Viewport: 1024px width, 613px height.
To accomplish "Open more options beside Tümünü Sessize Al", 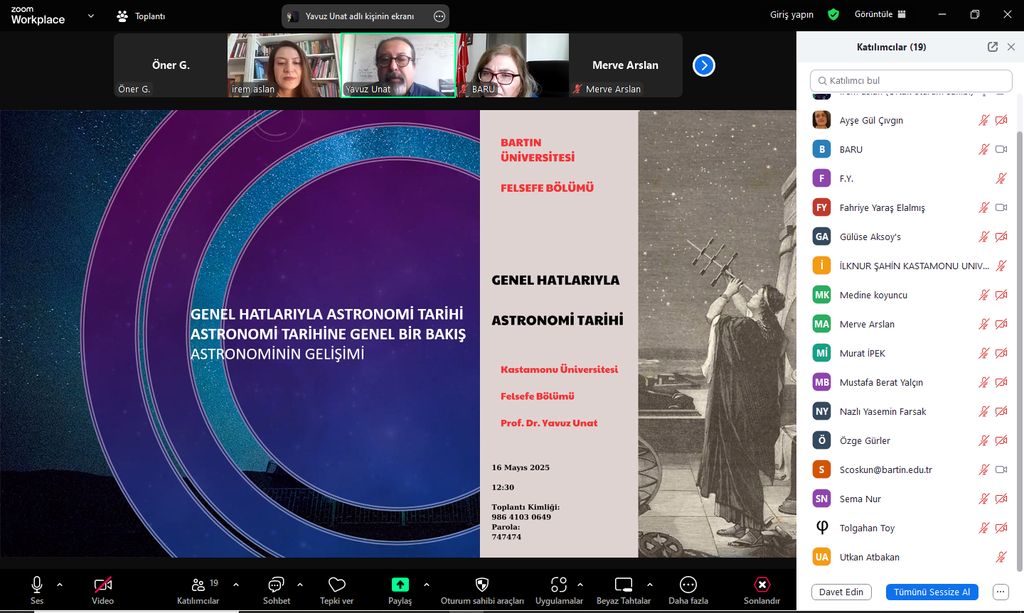I will point(1000,592).
